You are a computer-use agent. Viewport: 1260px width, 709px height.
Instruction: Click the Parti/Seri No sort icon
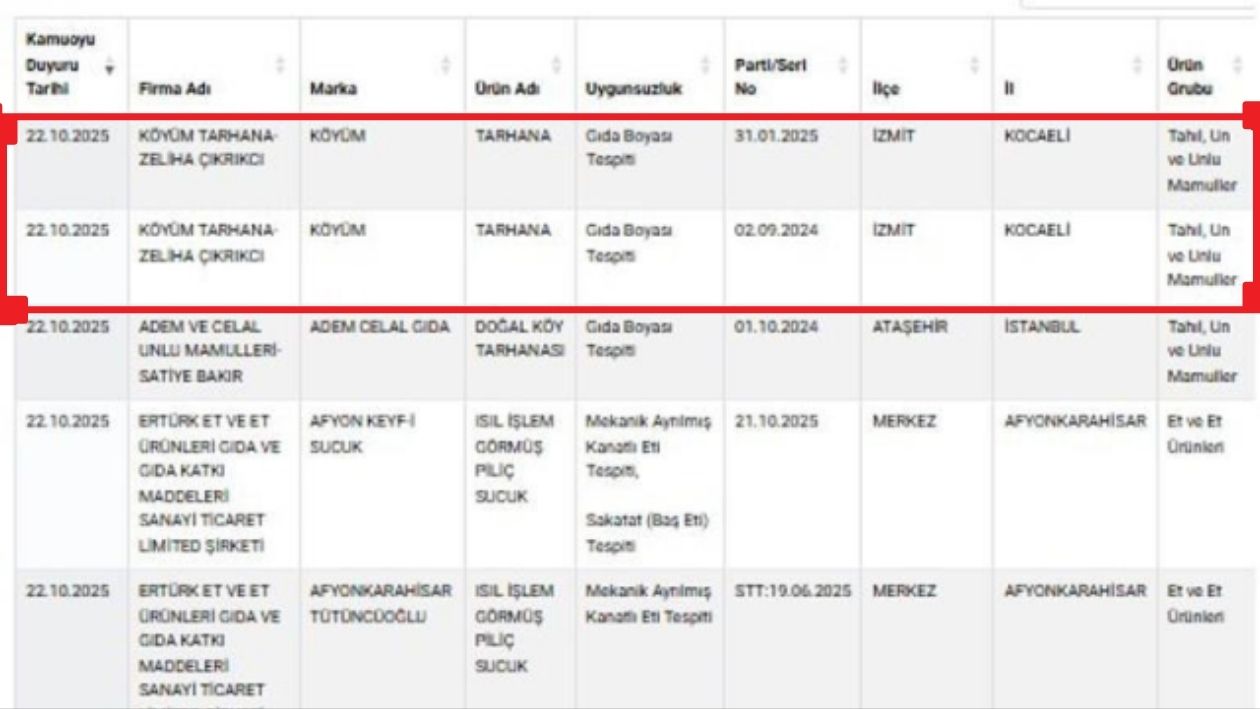(x=842, y=66)
